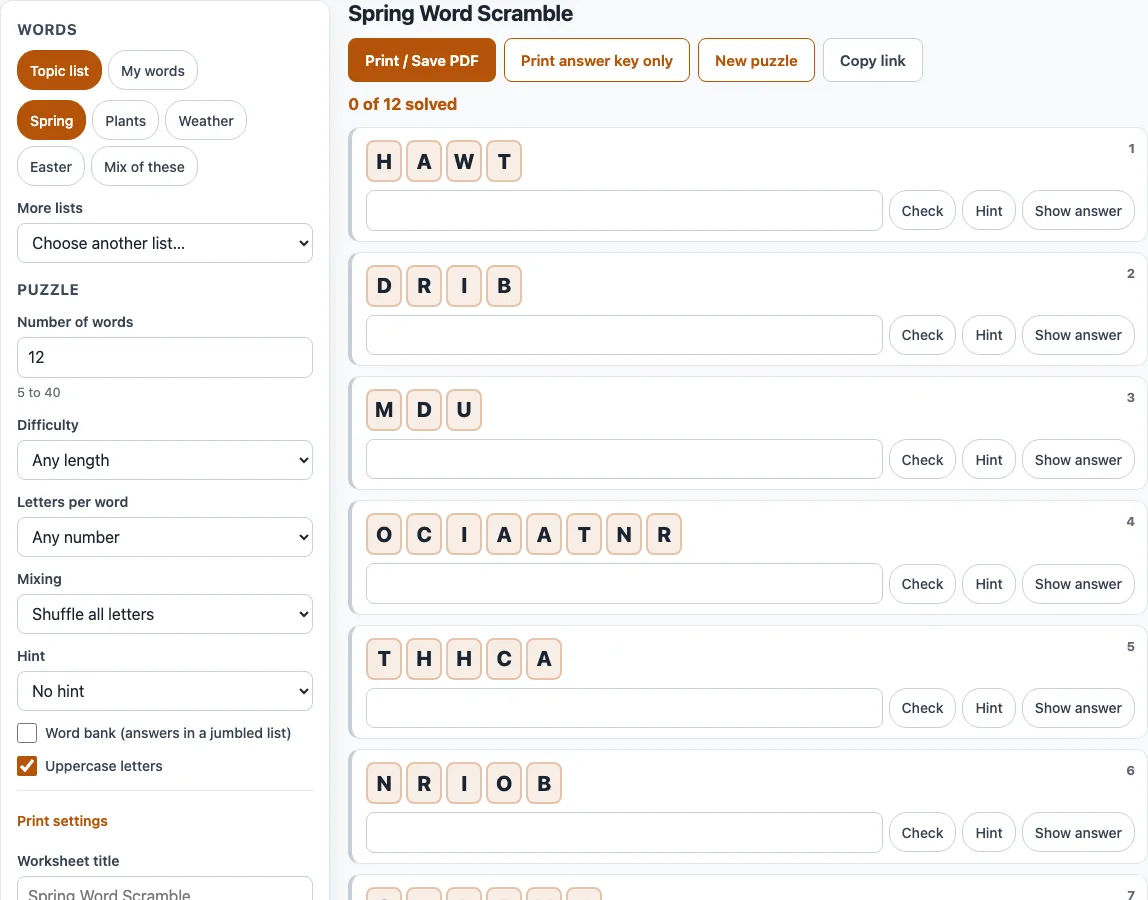Click the Print settings heading
The height and width of the screenshot is (900, 1148).
click(62, 821)
